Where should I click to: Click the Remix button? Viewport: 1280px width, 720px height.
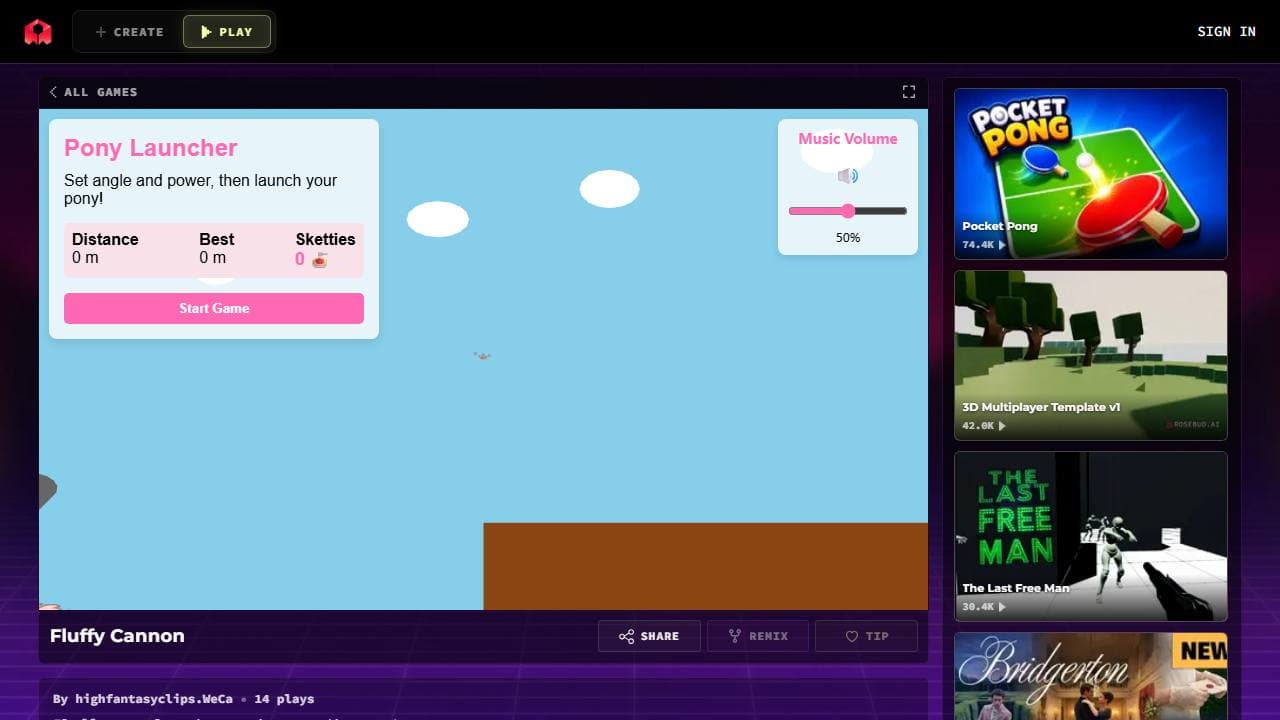758,636
